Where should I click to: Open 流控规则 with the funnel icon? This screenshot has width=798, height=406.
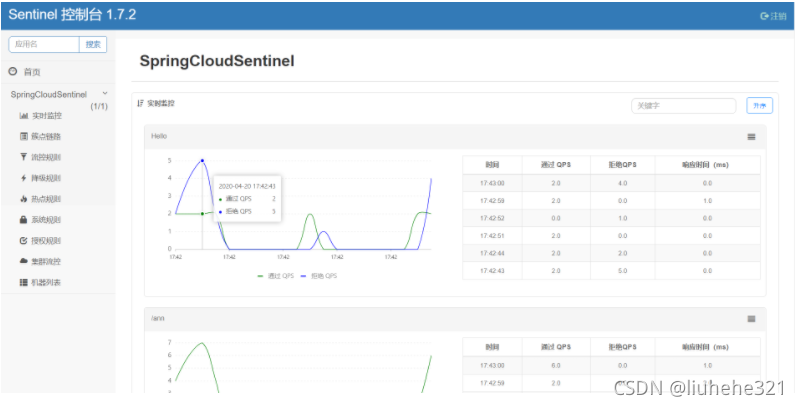pyautogui.click(x=23, y=157)
